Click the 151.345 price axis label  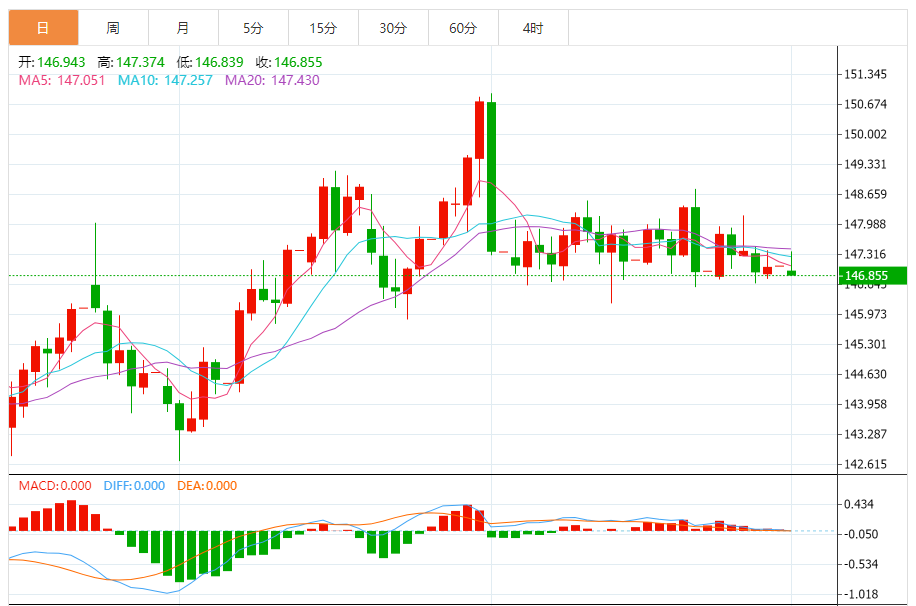[865, 74]
